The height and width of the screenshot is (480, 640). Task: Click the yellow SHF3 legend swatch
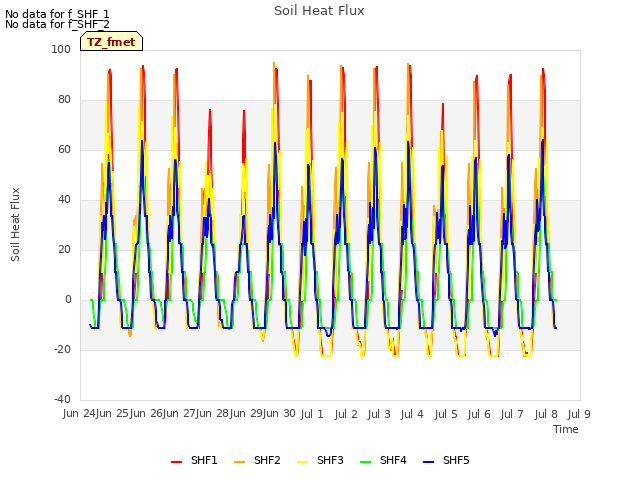tap(302, 462)
